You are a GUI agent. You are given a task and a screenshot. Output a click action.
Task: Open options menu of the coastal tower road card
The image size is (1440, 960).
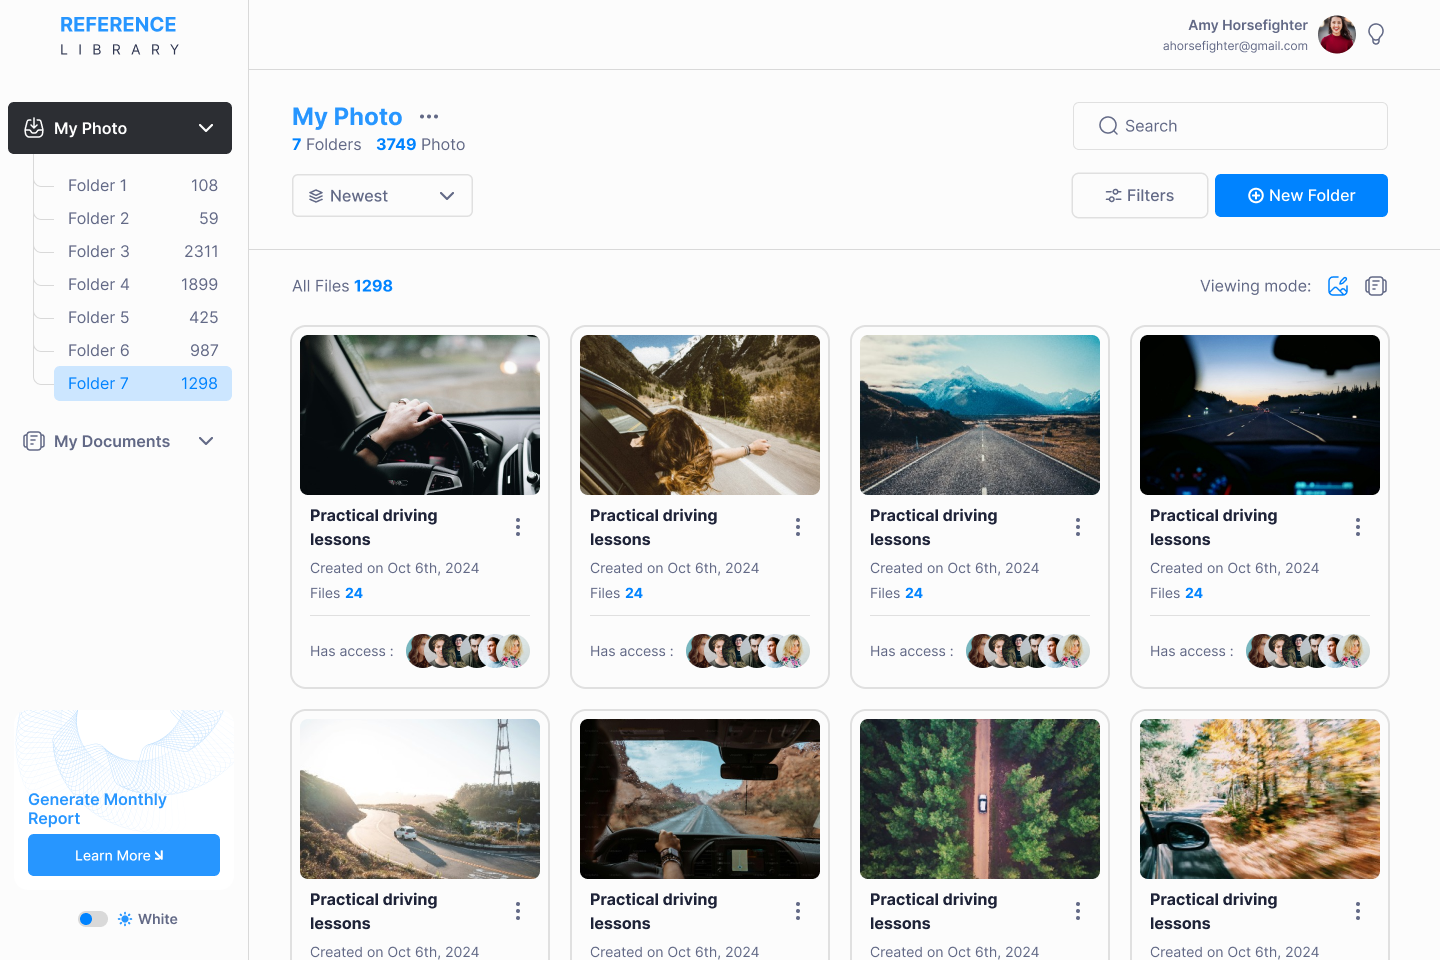[518, 911]
